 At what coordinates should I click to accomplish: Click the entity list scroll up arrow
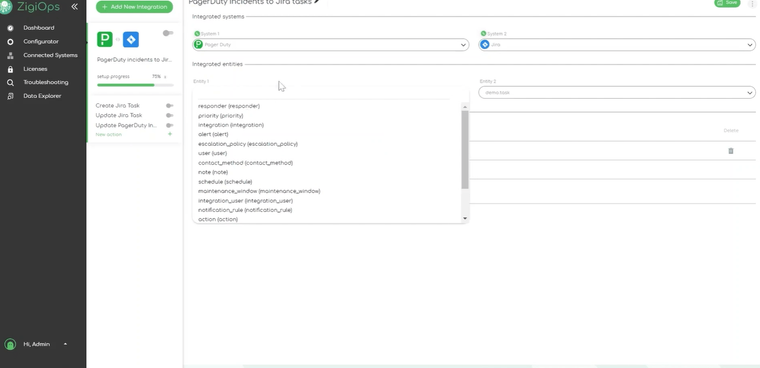click(x=465, y=107)
